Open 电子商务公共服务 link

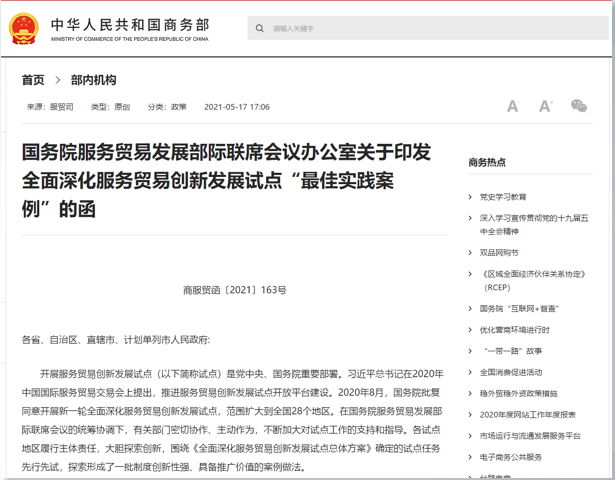click(511, 457)
